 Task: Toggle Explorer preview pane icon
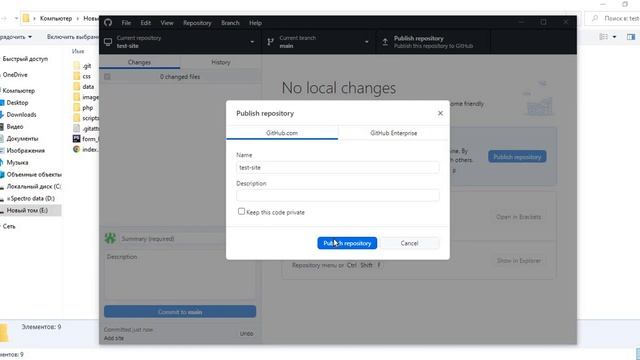pyautogui.click(x=631, y=37)
